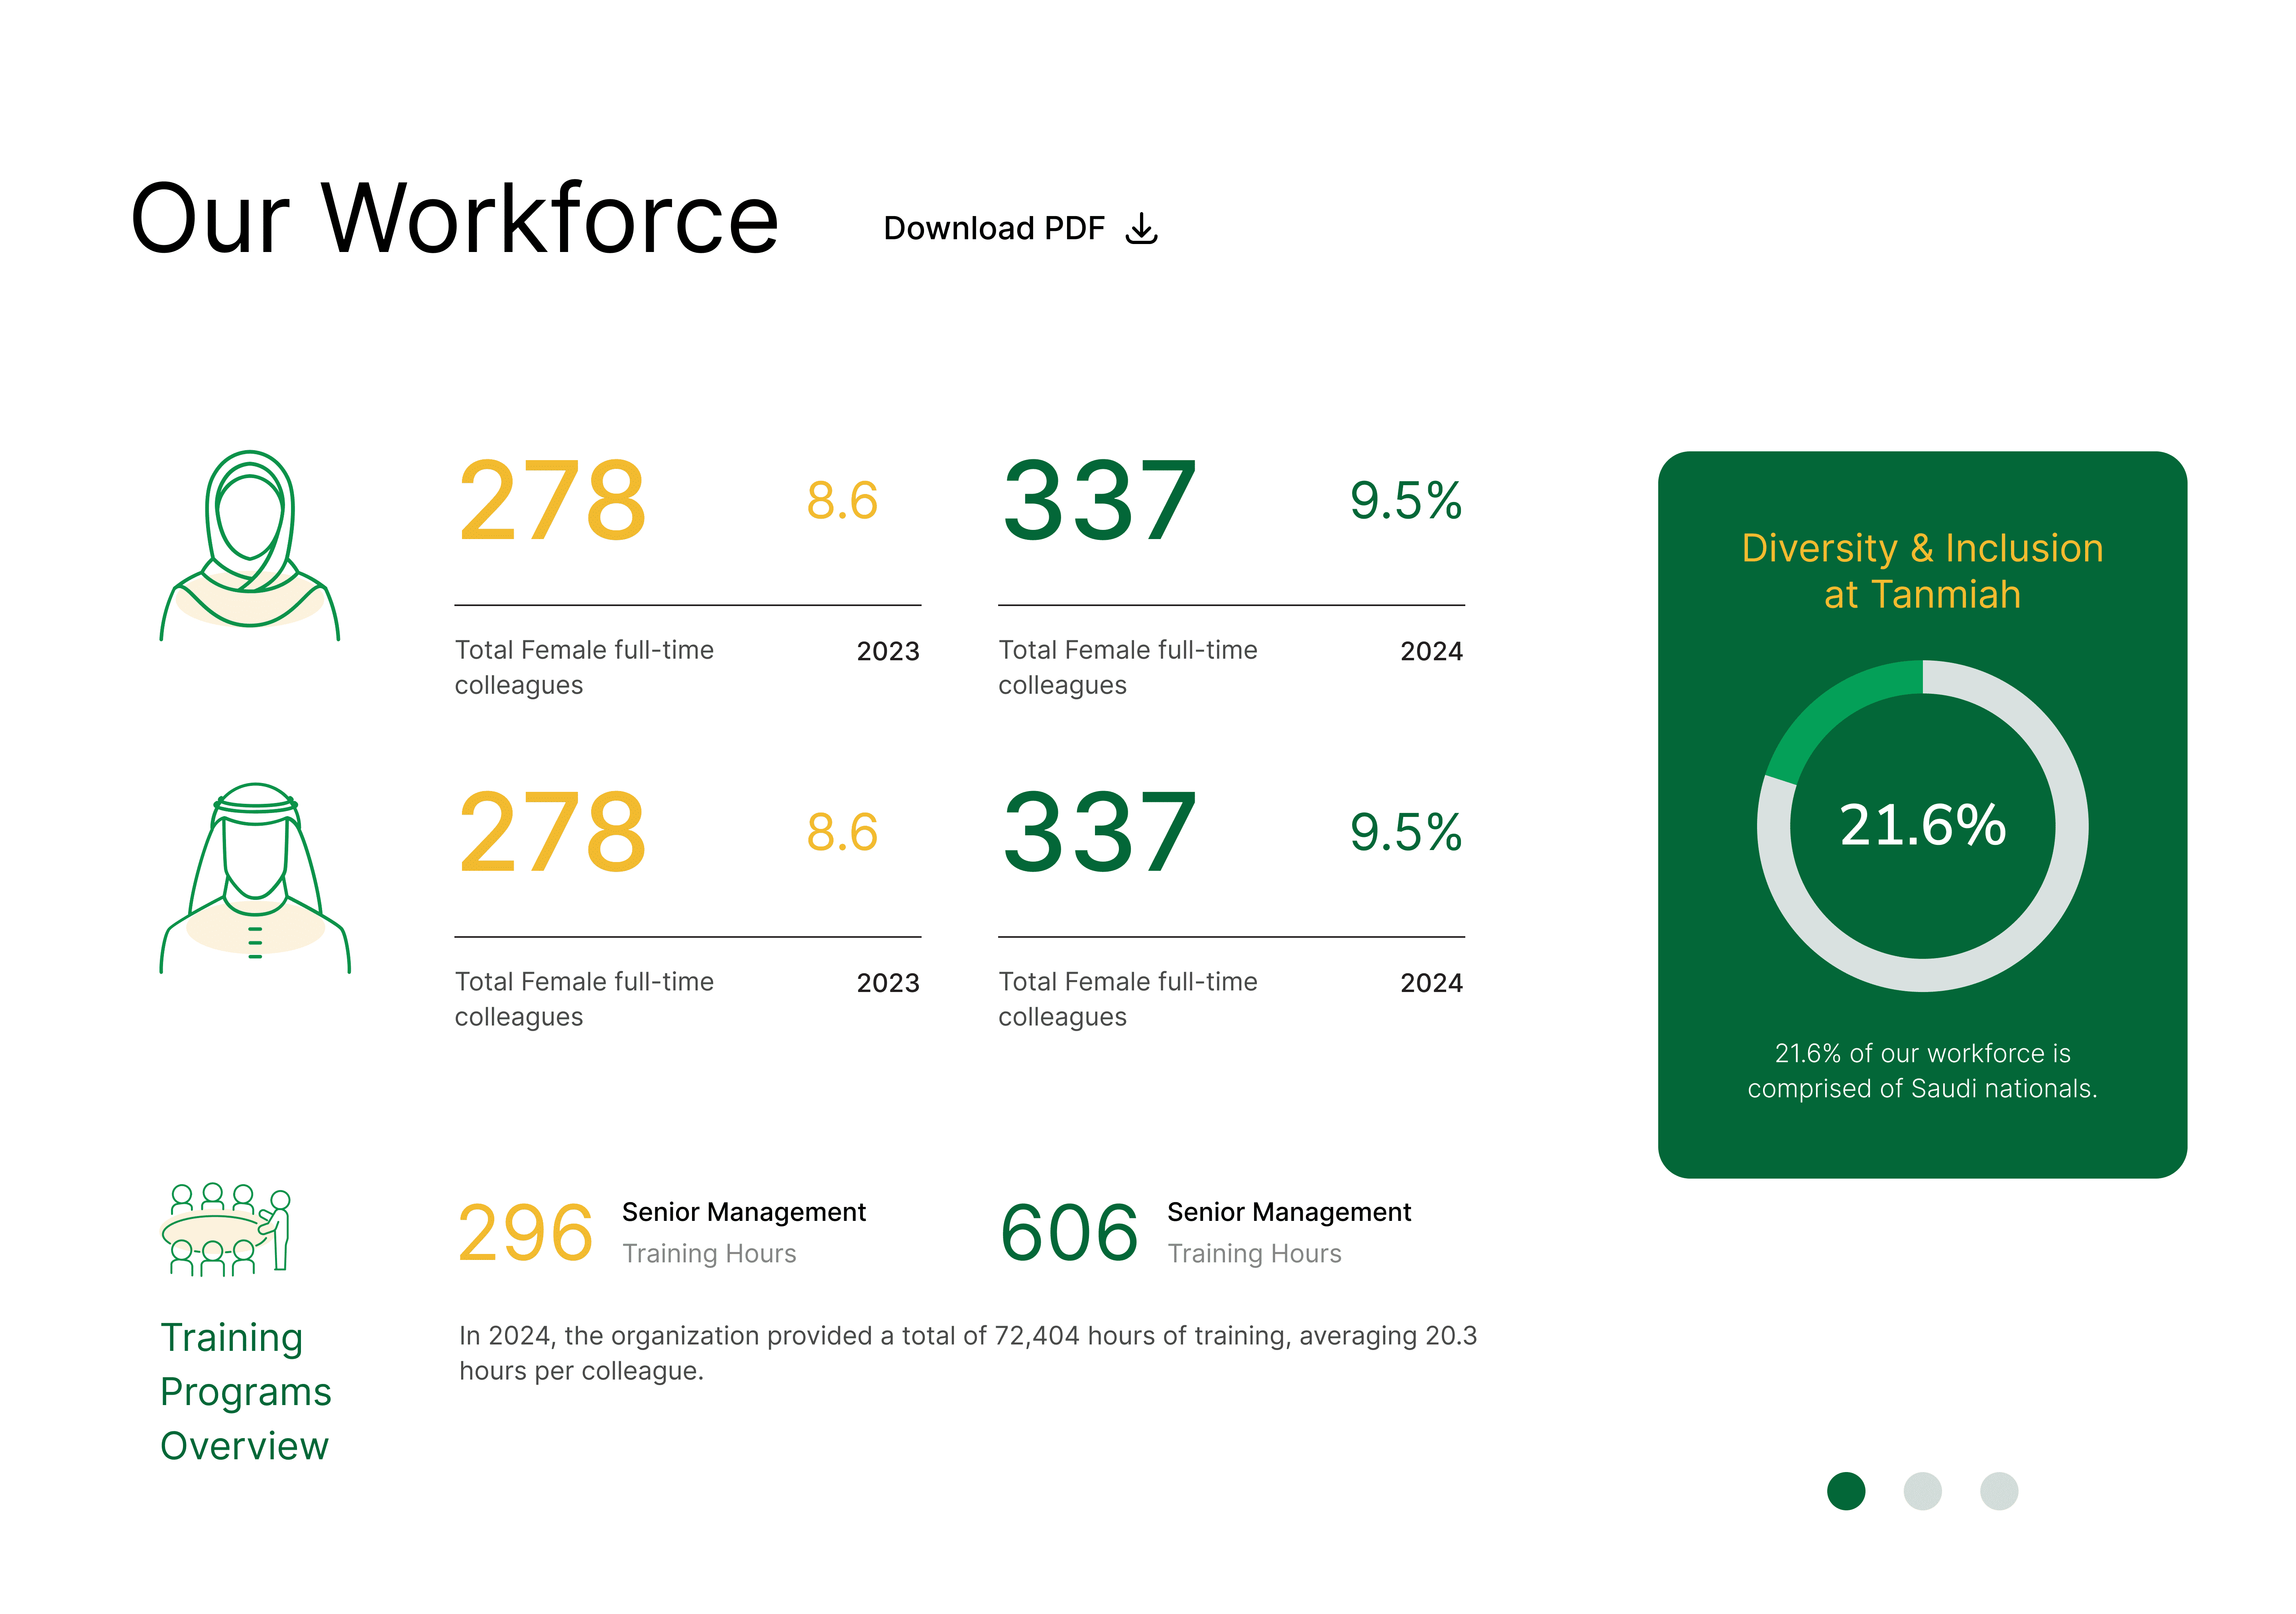Click the woman in hijab icon

pyautogui.click(x=250, y=545)
